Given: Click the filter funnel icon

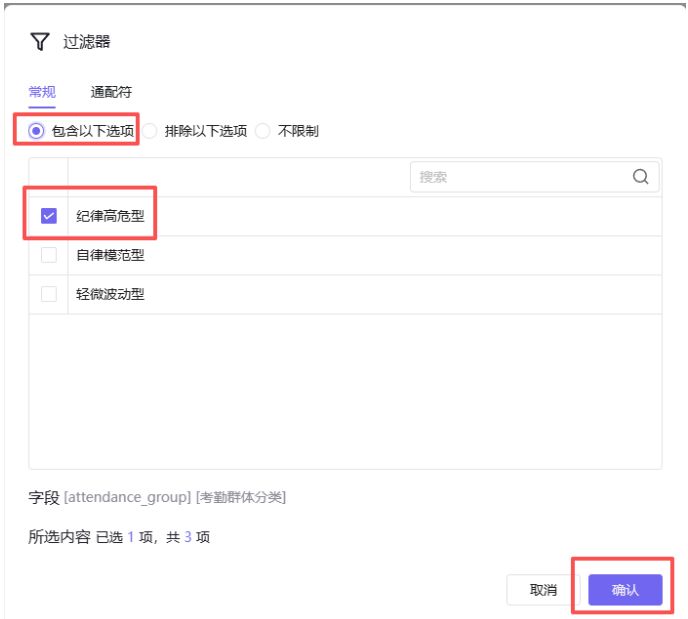Looking at the screenshot, I should click(40, 41).
